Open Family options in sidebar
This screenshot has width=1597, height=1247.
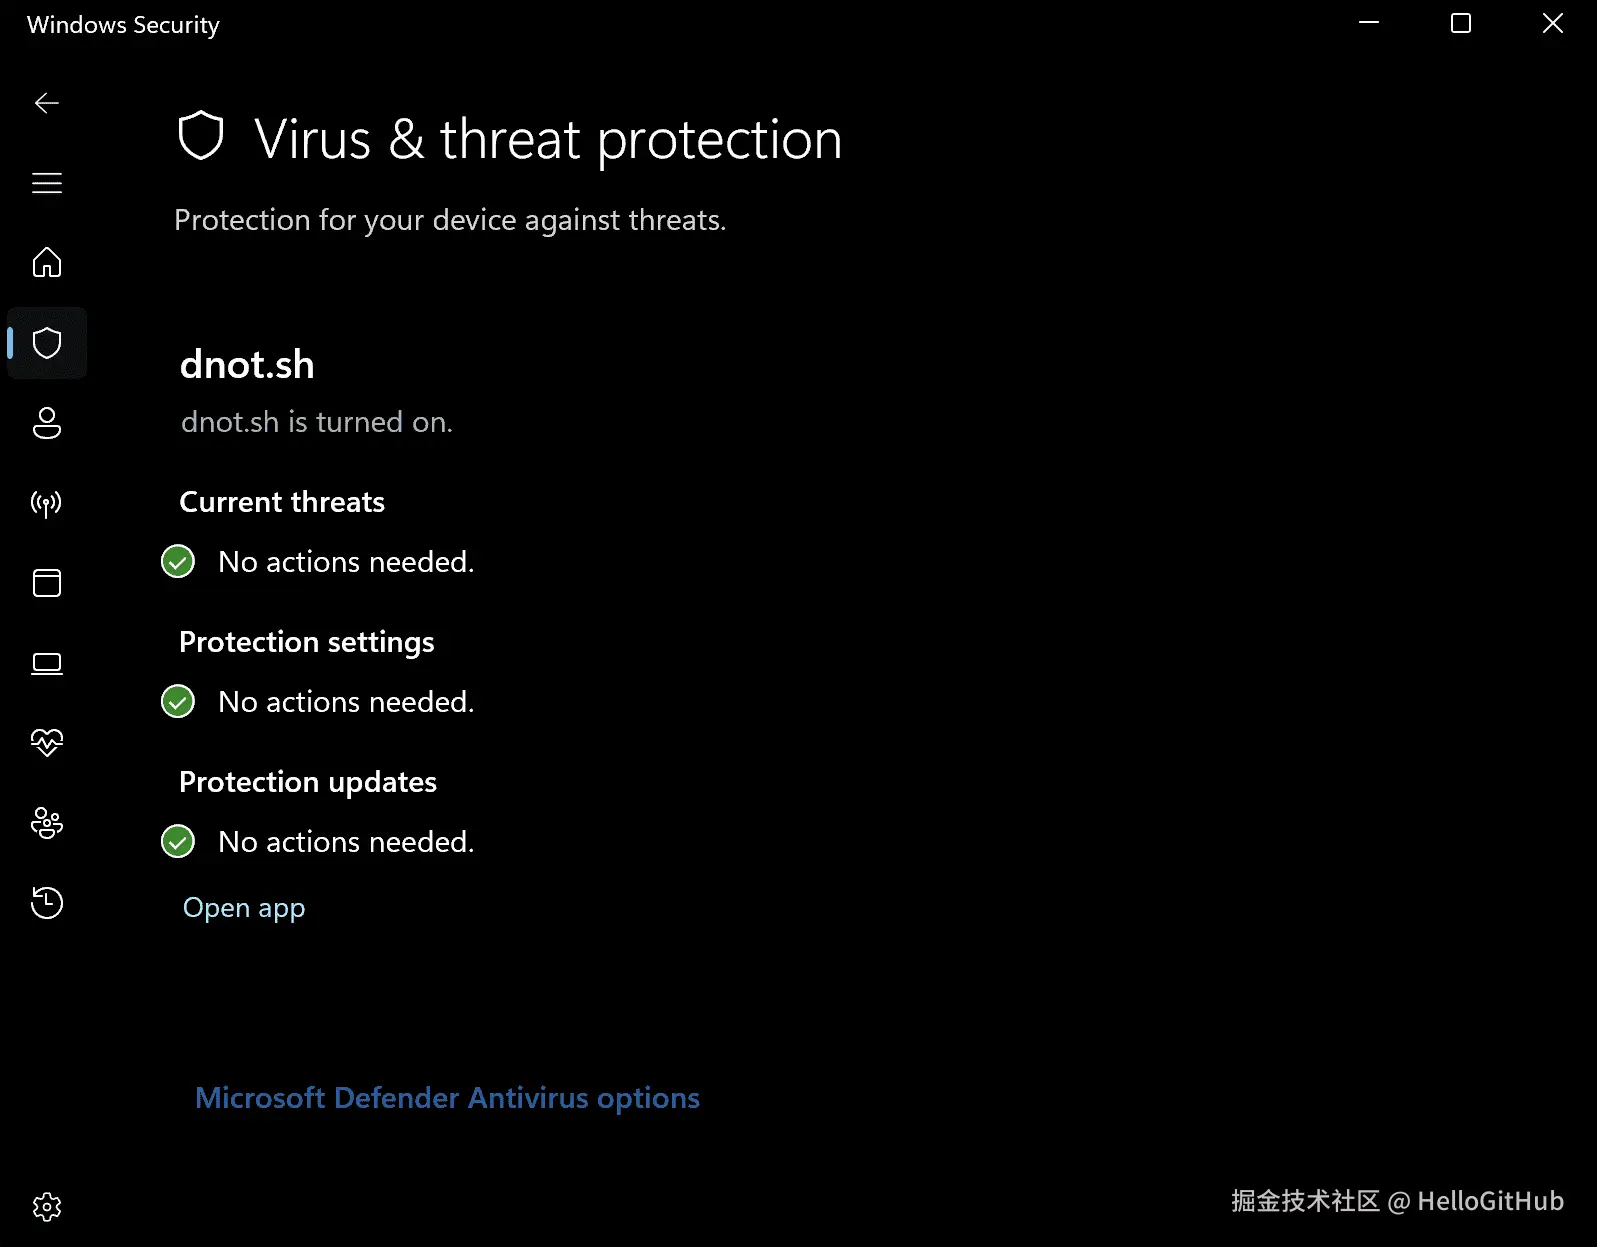[47, 823]
